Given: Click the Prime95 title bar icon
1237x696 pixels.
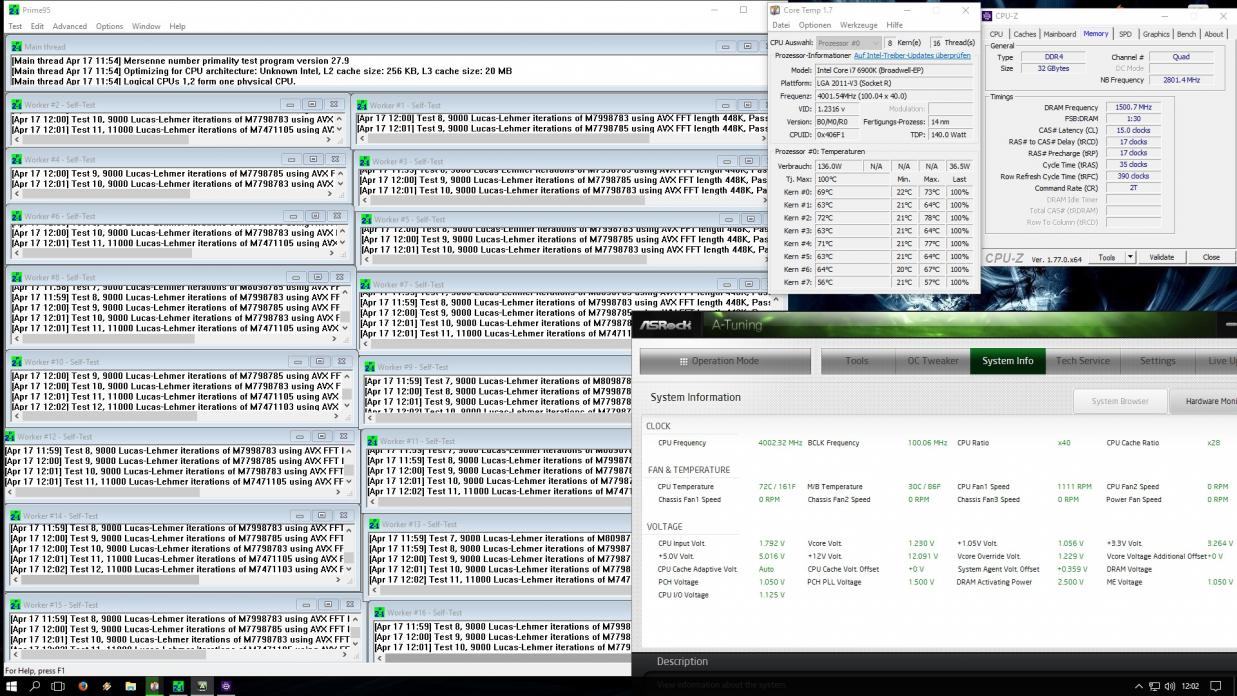Looking at the screenshot, I should click(12, 10).
